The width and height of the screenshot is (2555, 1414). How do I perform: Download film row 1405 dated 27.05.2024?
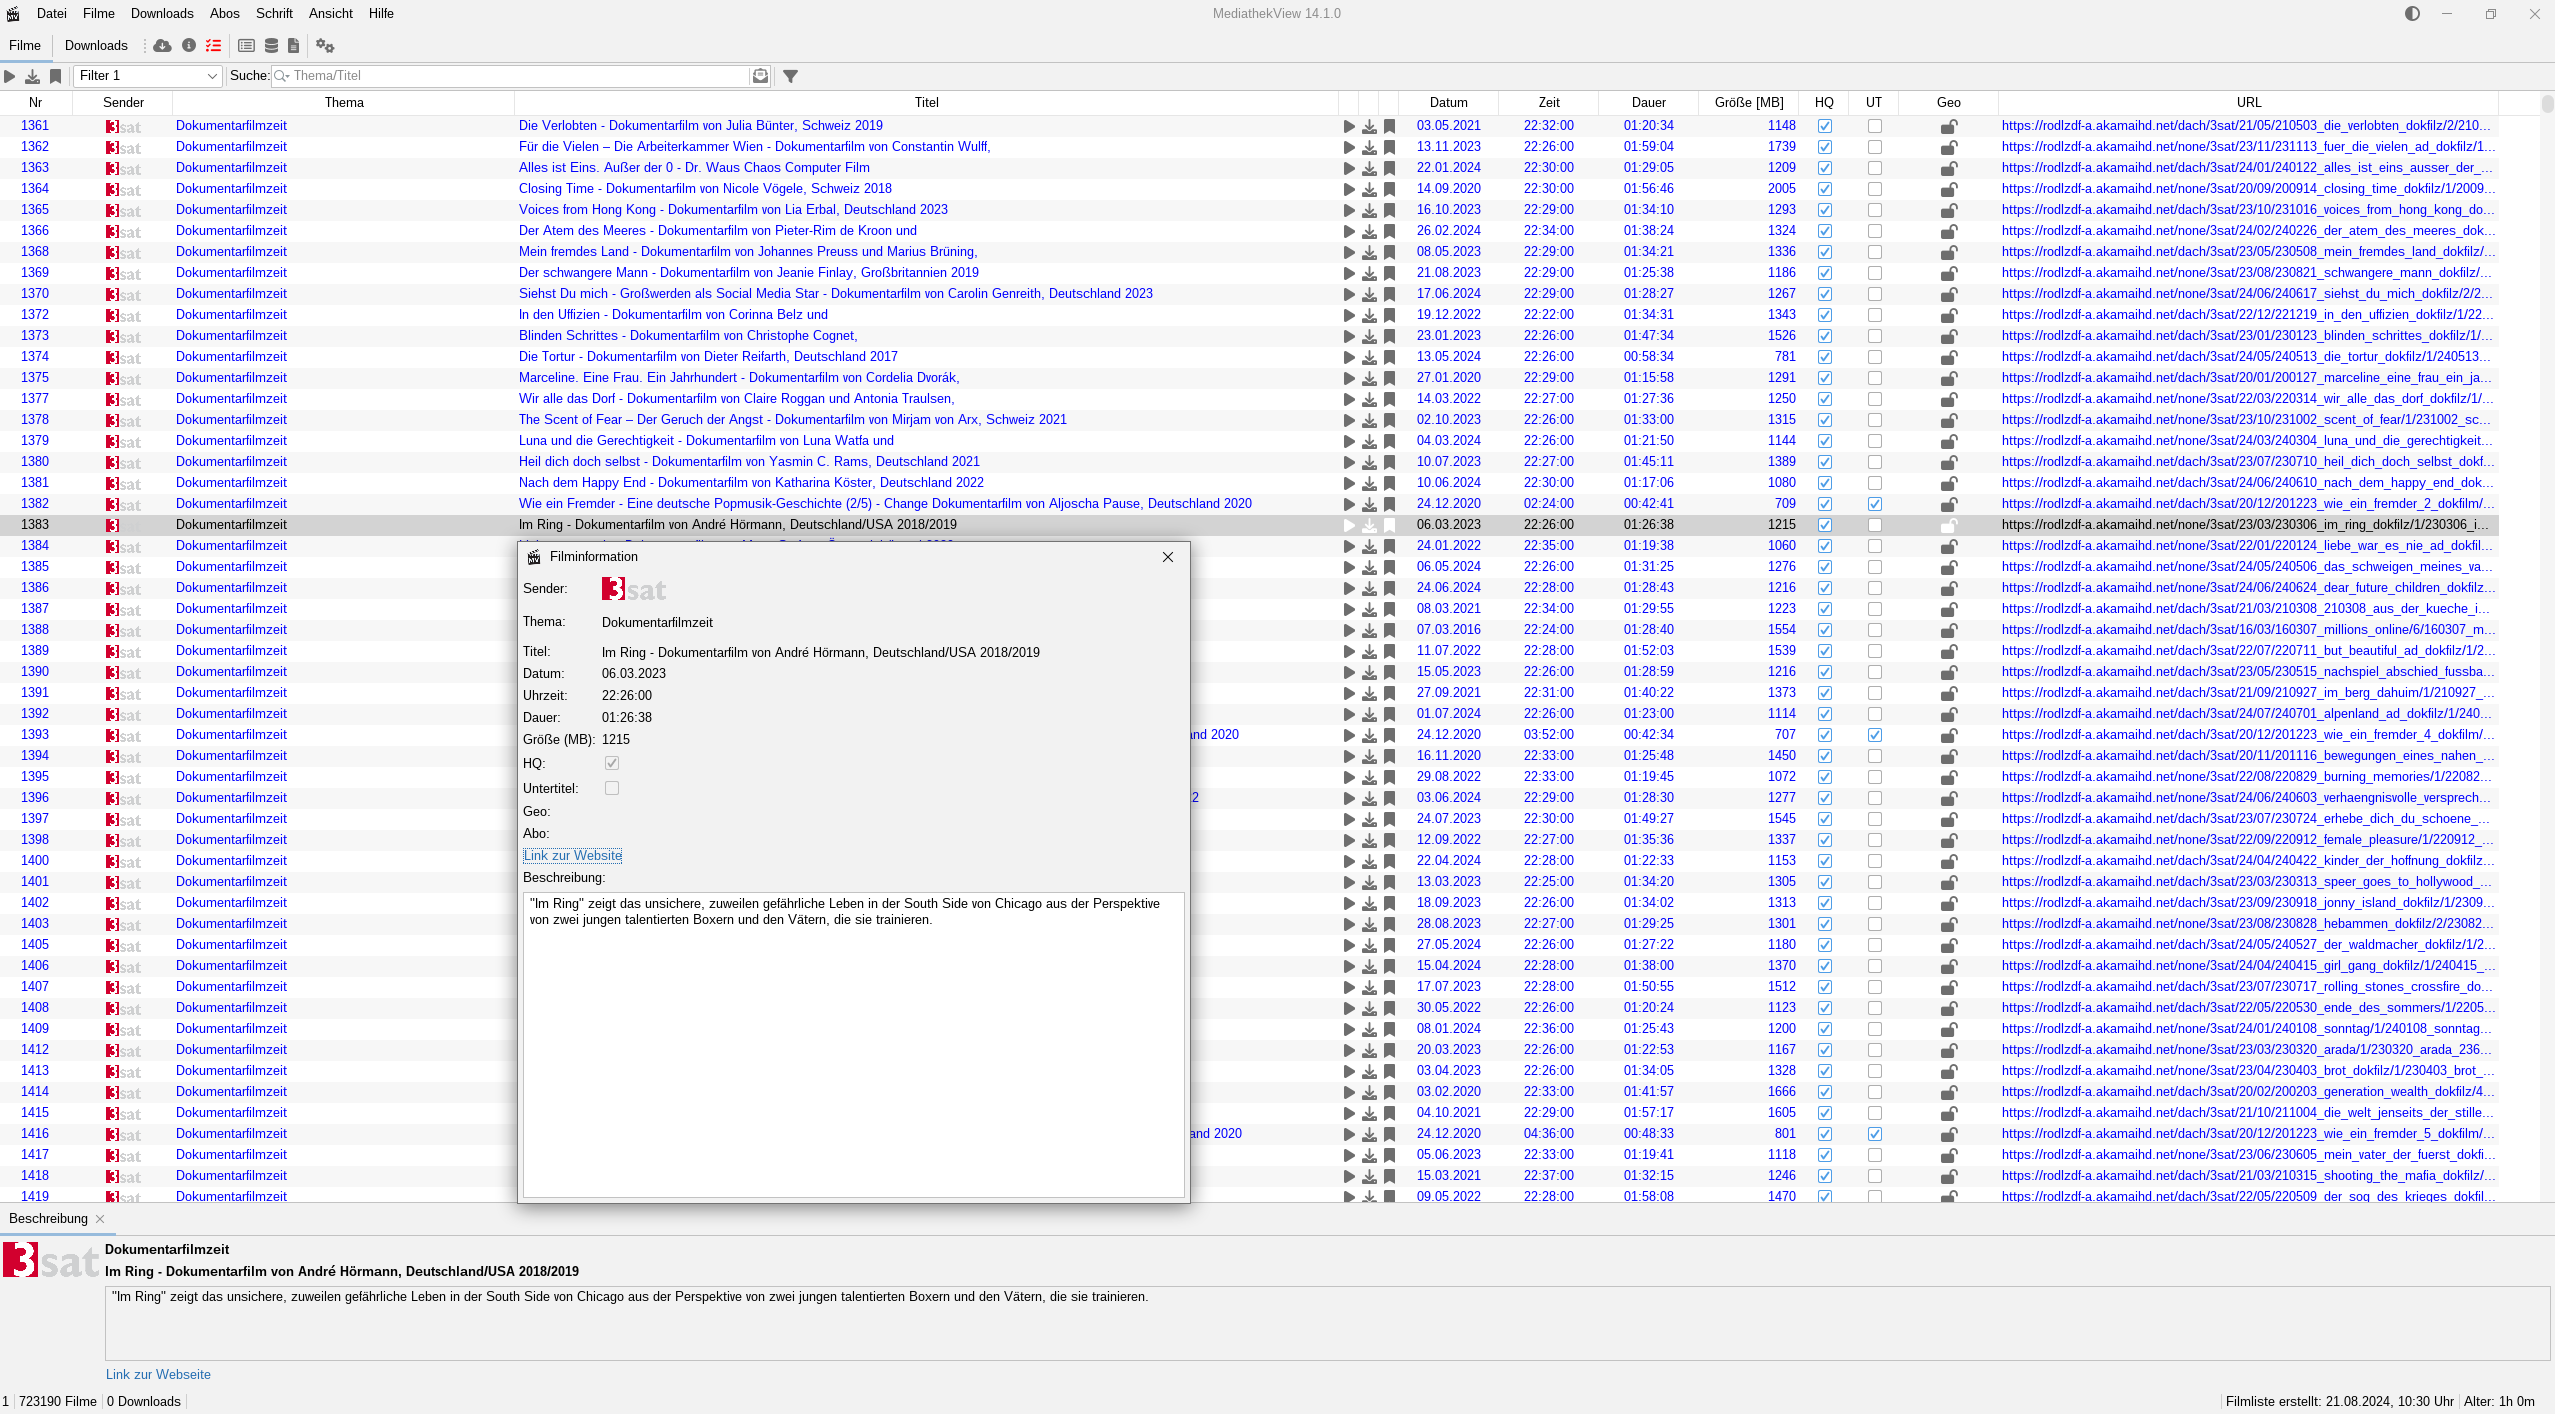(x=1369, y=945)
